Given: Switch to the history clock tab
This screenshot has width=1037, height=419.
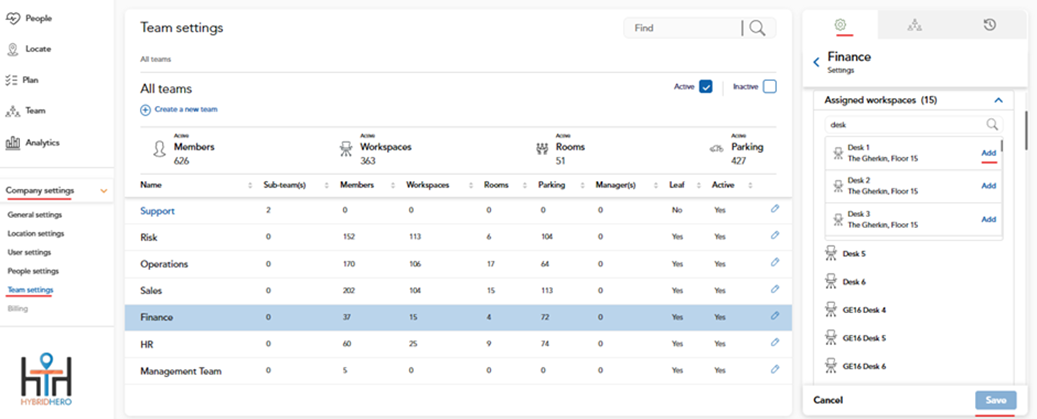Looking at the screenshot, I should pos(989,25).
